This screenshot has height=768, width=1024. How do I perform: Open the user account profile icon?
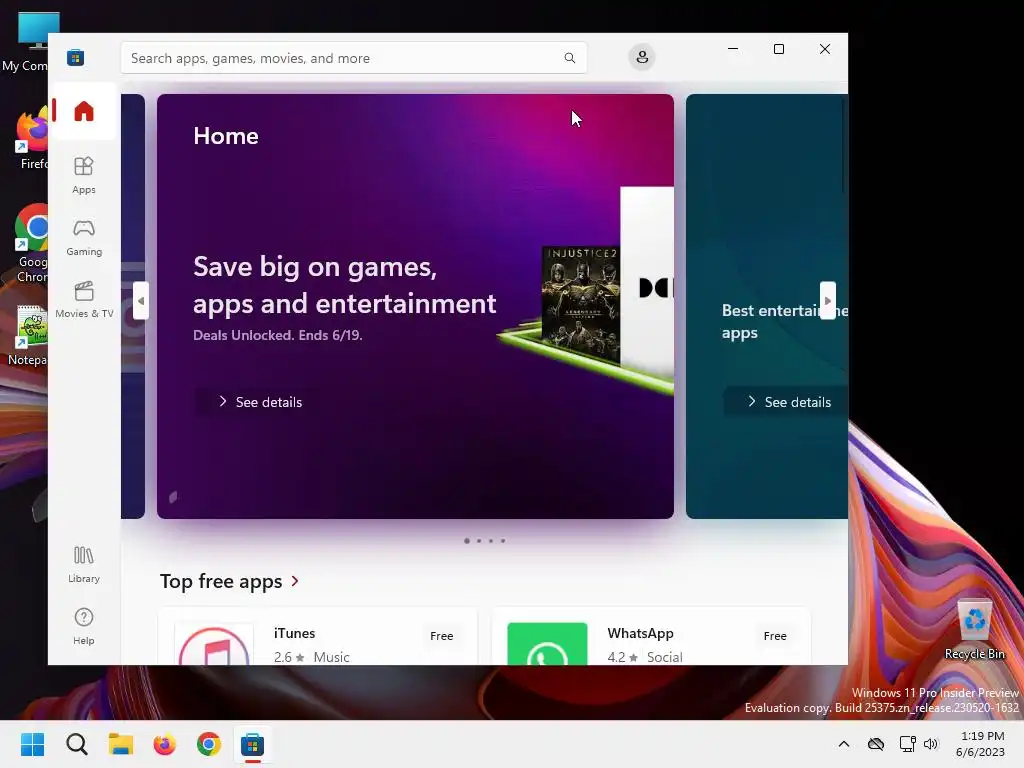click(x=642, y=57)
